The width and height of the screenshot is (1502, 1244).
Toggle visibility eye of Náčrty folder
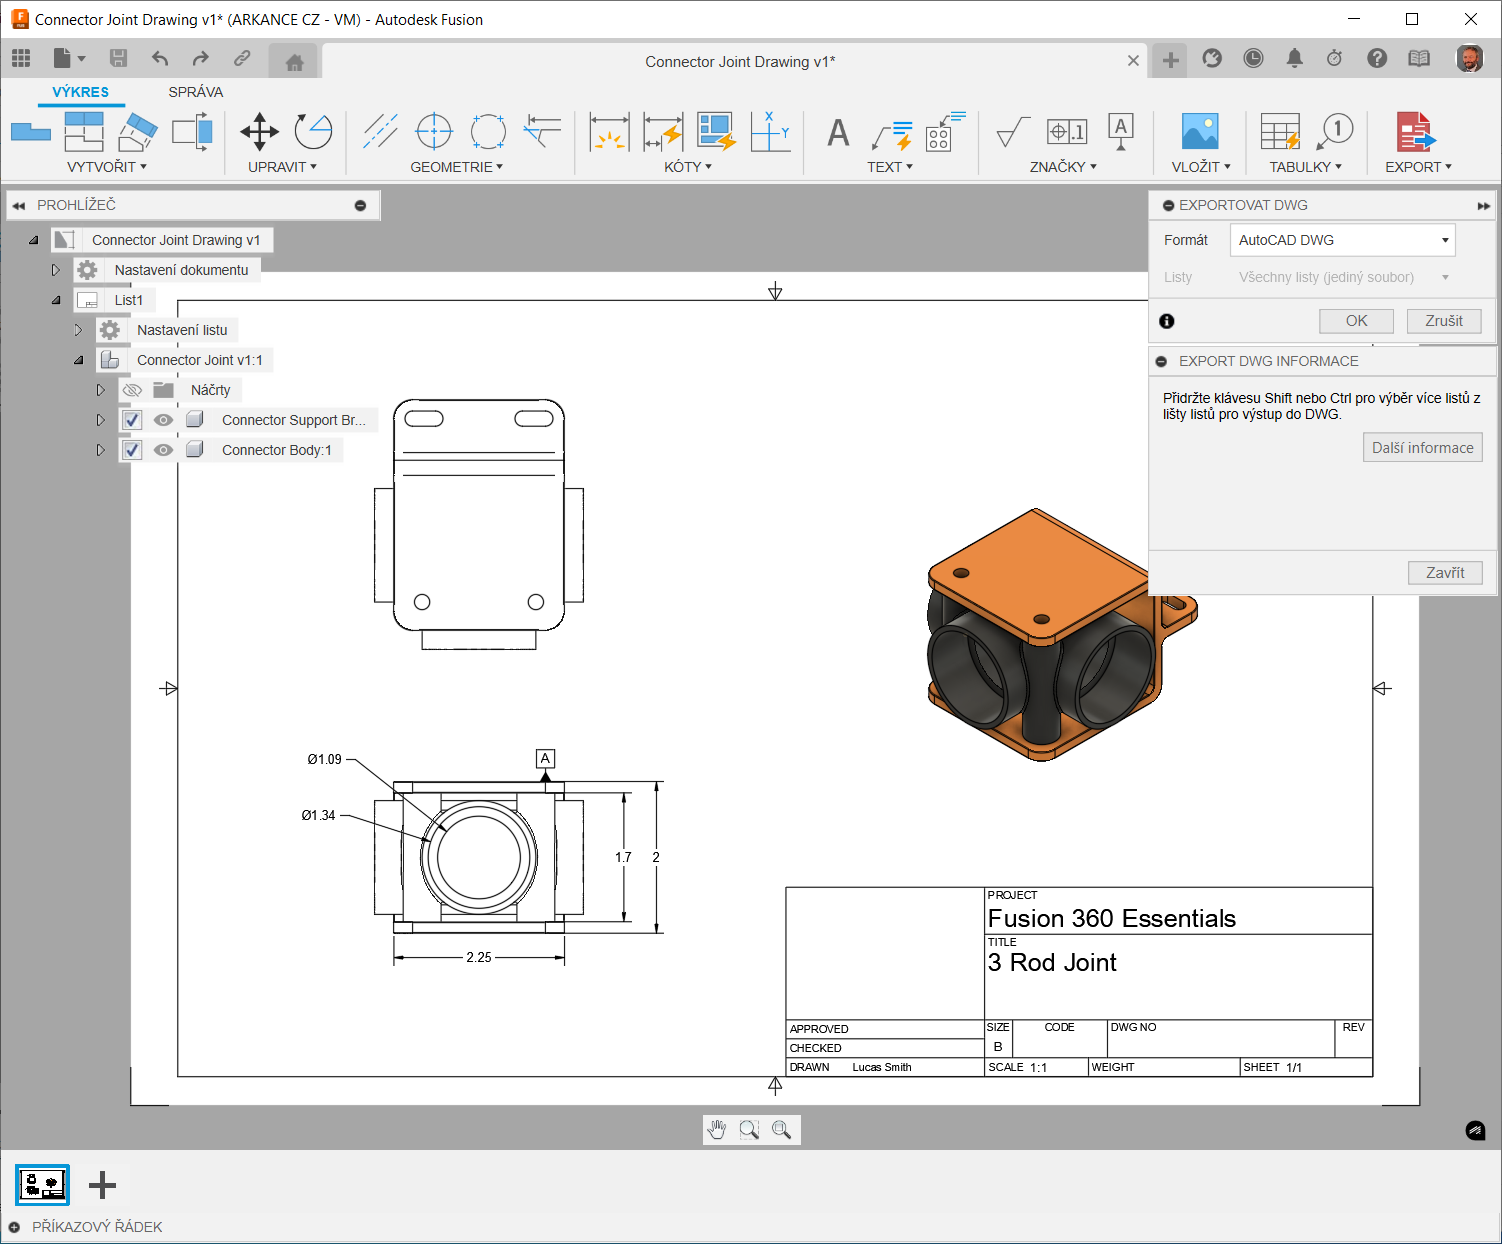pos(132,390)
